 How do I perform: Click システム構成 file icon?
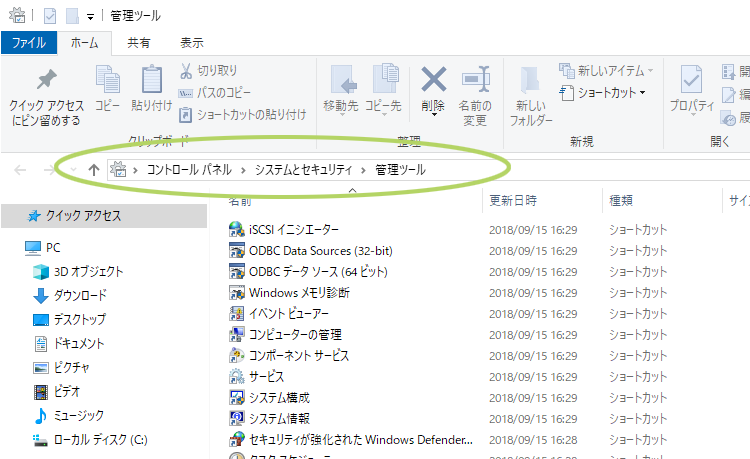237,398
